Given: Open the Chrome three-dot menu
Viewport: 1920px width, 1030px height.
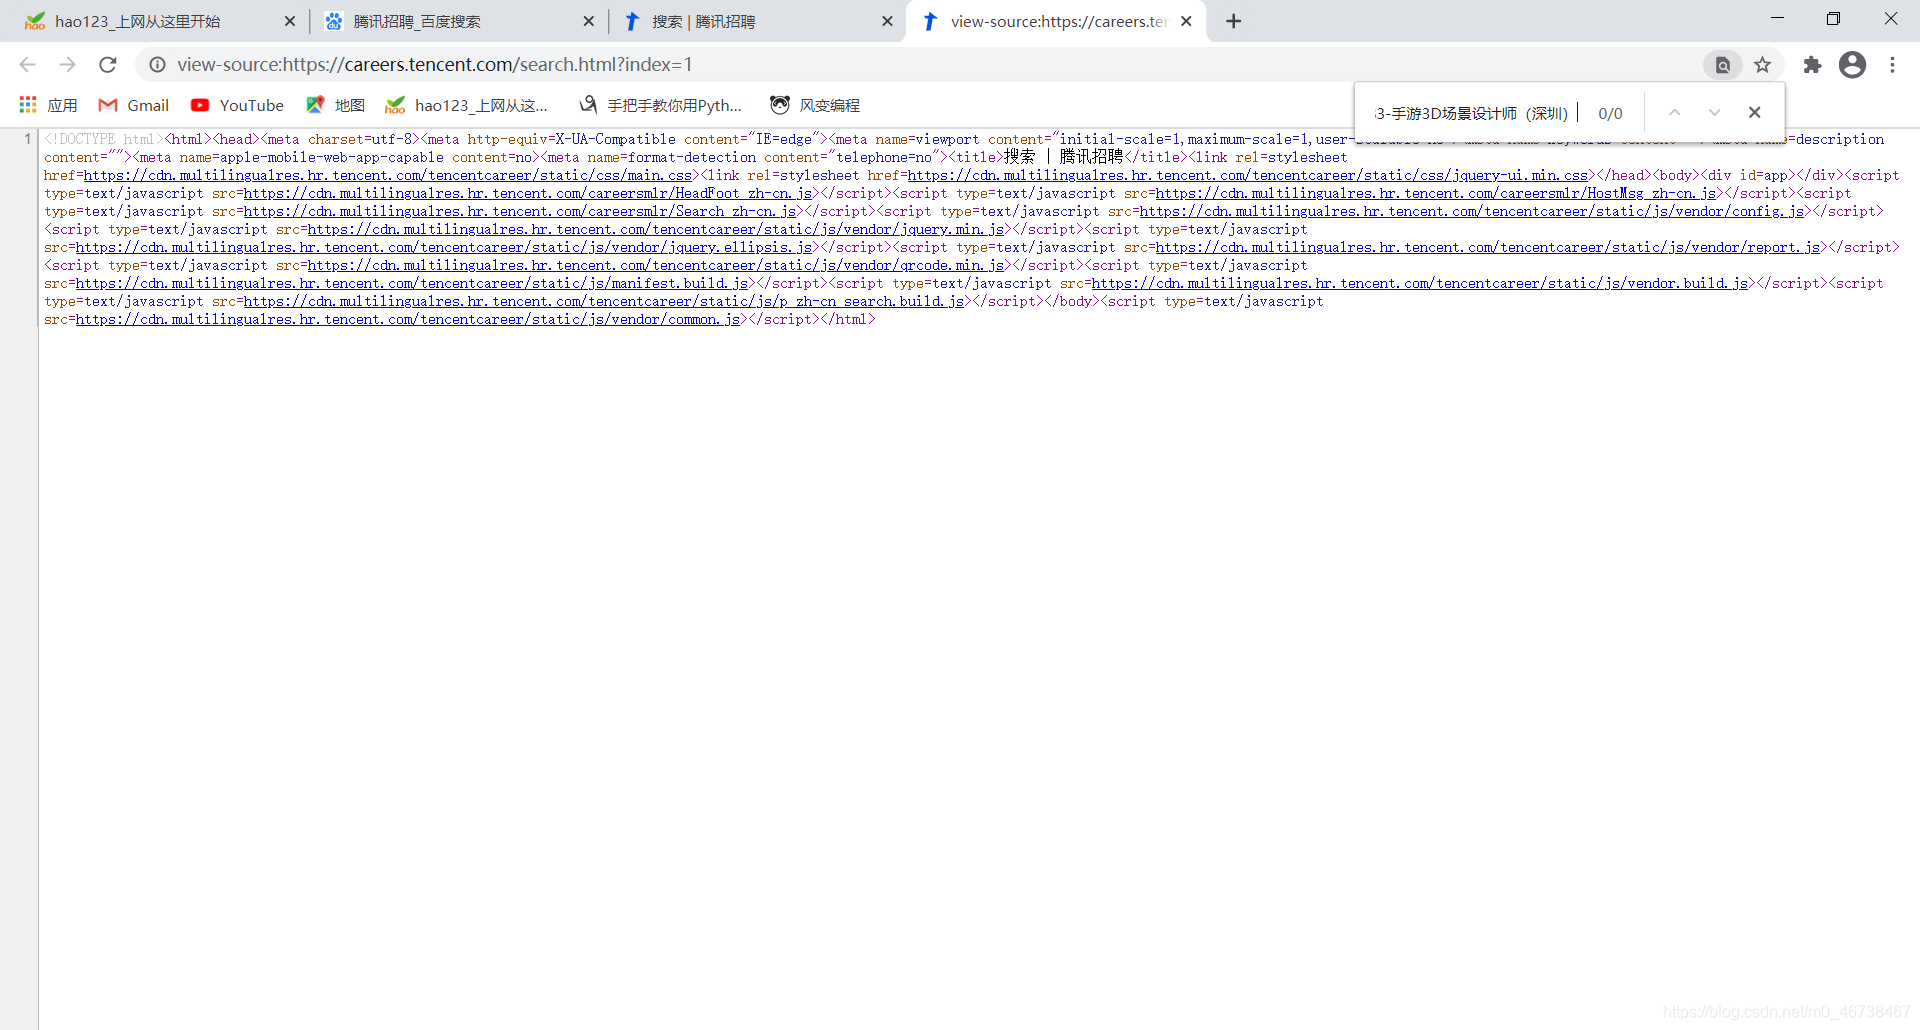Looking at the screenshot, I should pos(1892,65).
